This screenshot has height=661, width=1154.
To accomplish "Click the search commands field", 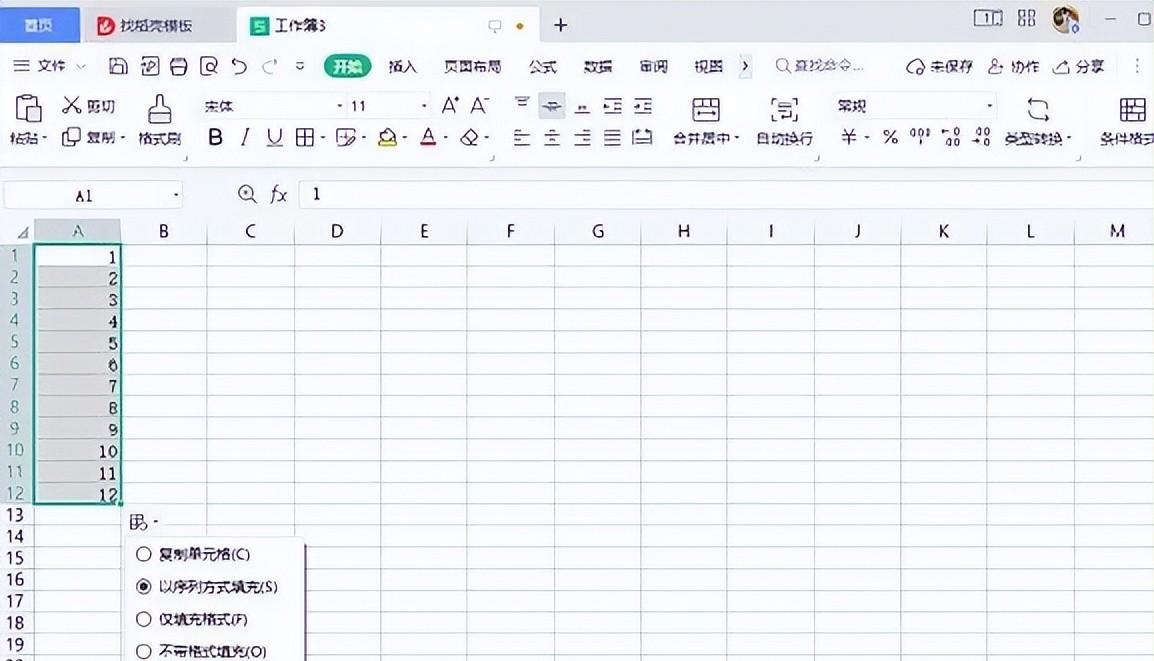I will pos(821,66).
